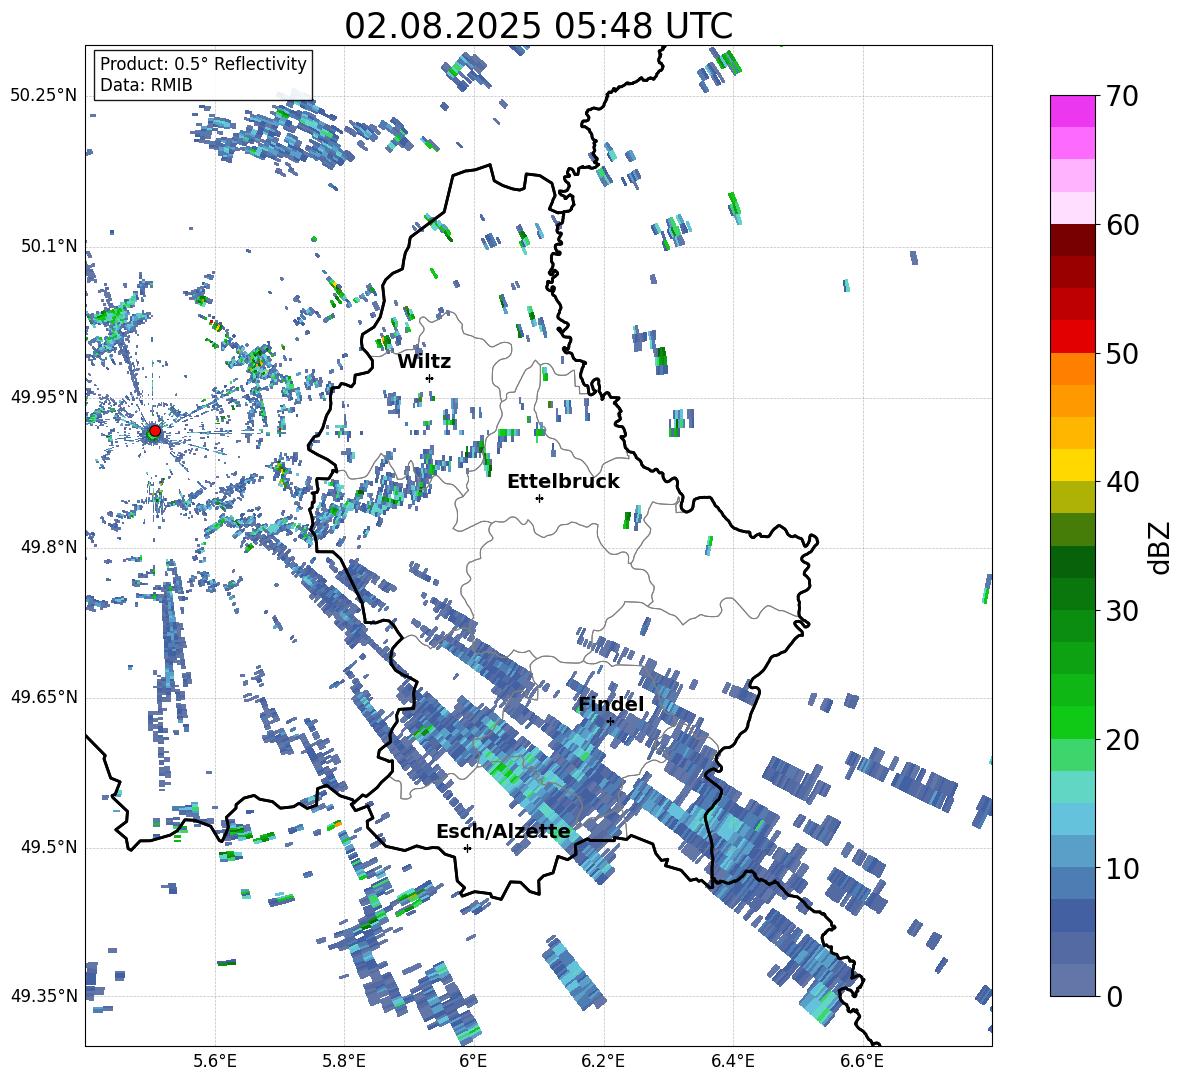Click the 6°E longitude tick label
The image size is (1184, 1081).
click(x=473, y=1061)
